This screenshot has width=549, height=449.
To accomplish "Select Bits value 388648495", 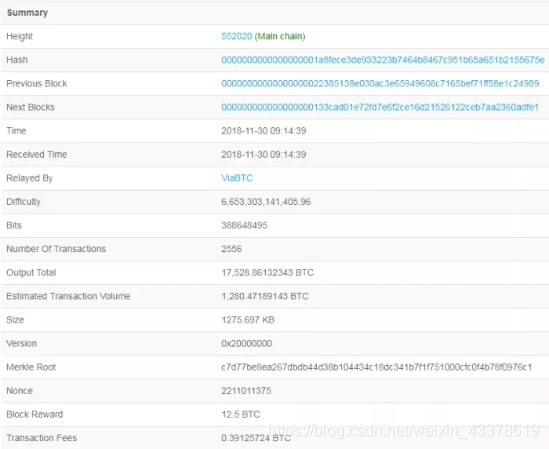I will point(244,225).
